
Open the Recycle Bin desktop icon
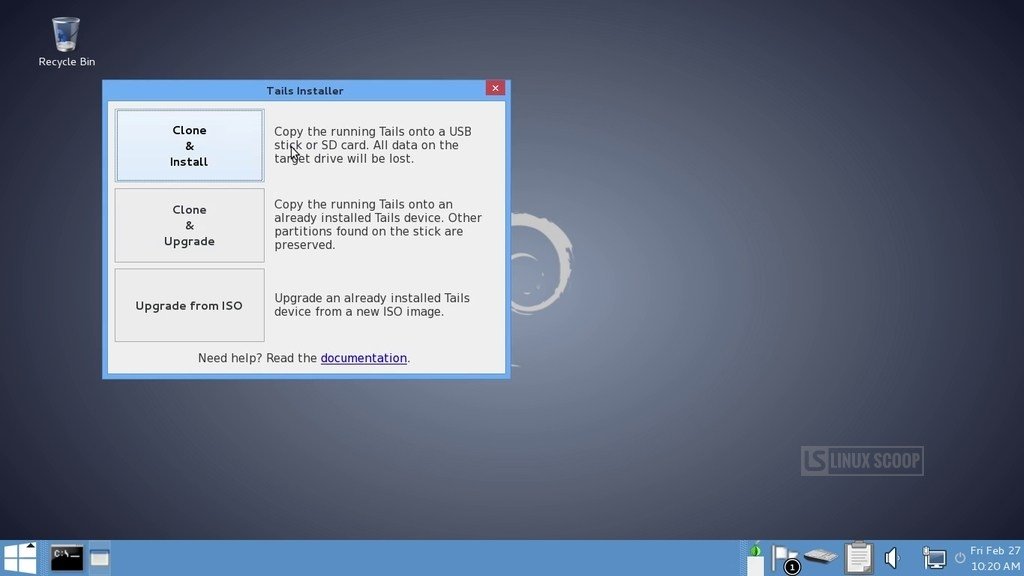pyautogui.click(x=66, y=42)
